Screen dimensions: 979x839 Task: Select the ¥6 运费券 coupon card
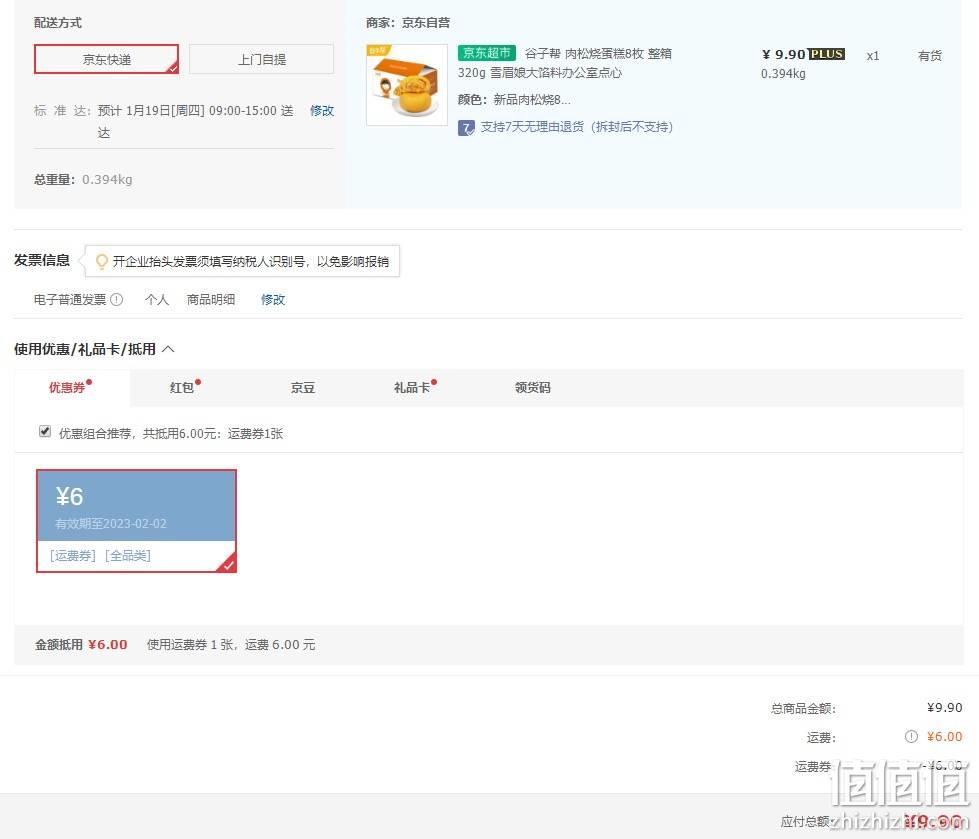tap(136, 521)
